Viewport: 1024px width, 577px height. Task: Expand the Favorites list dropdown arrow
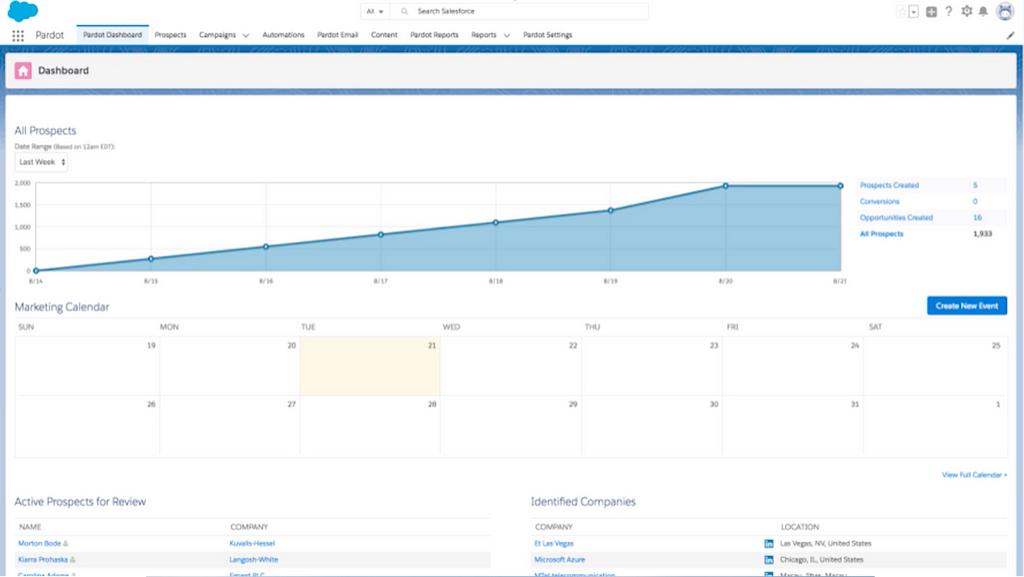click(x=914, y=12)
